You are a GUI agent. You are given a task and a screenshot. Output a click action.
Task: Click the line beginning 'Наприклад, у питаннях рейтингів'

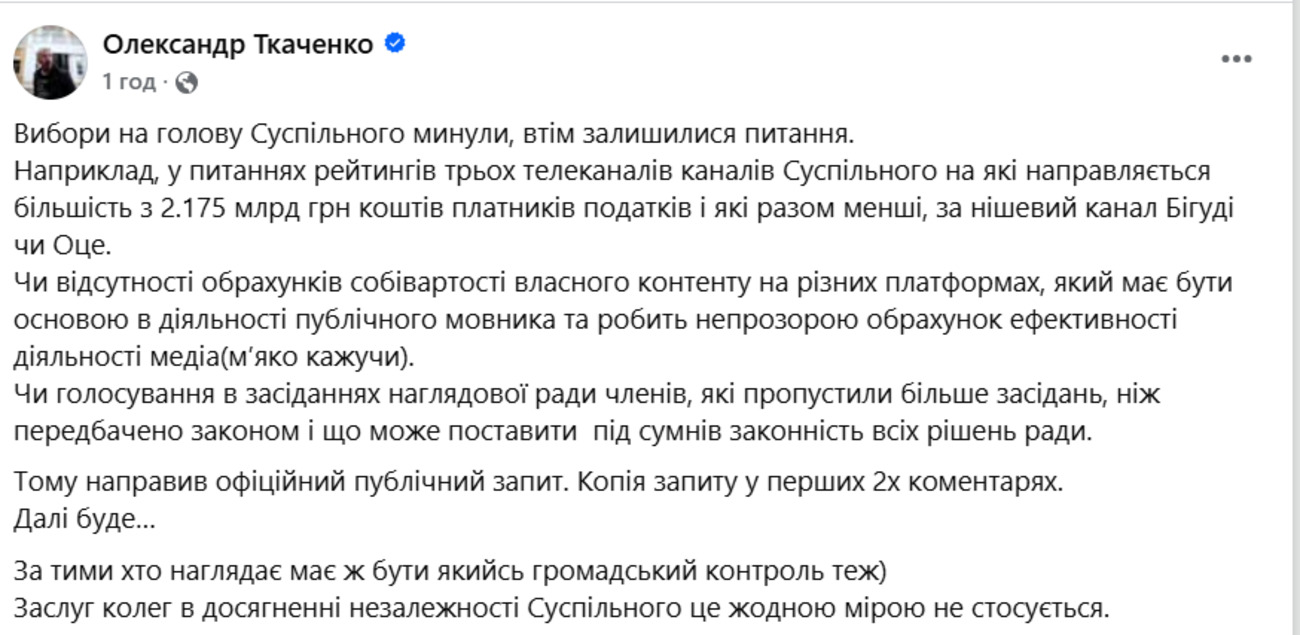(620, 170)
